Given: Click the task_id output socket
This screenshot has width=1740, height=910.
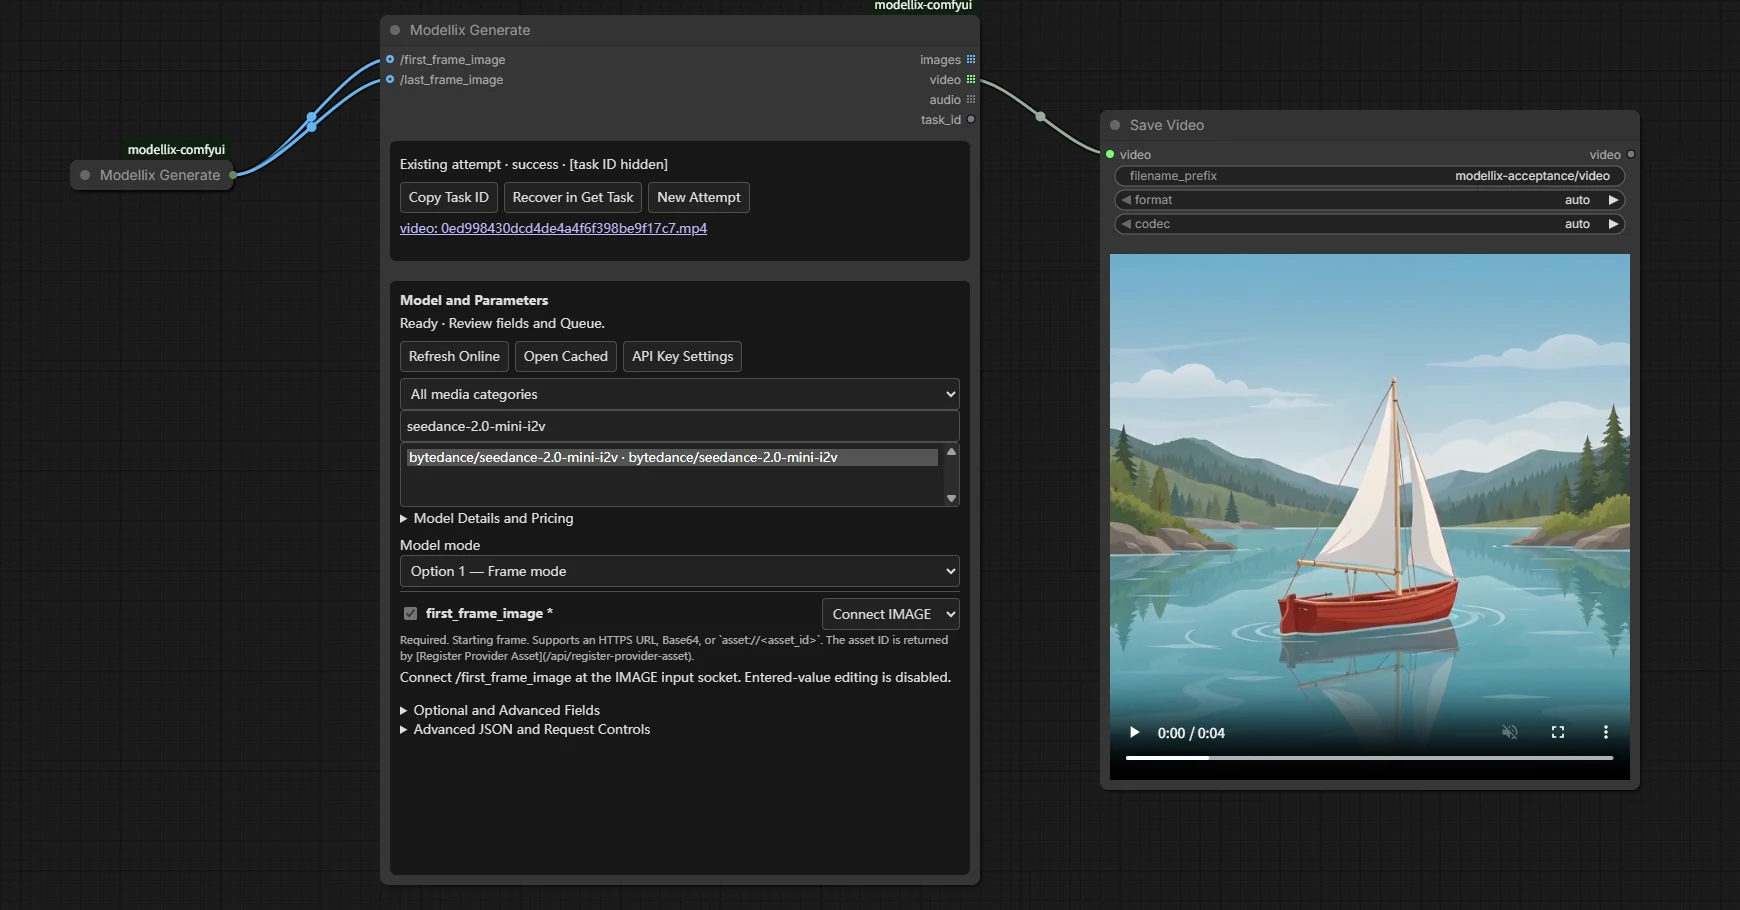Looking at the screenshot, I should pyautogui.click(x=971, y=119).
